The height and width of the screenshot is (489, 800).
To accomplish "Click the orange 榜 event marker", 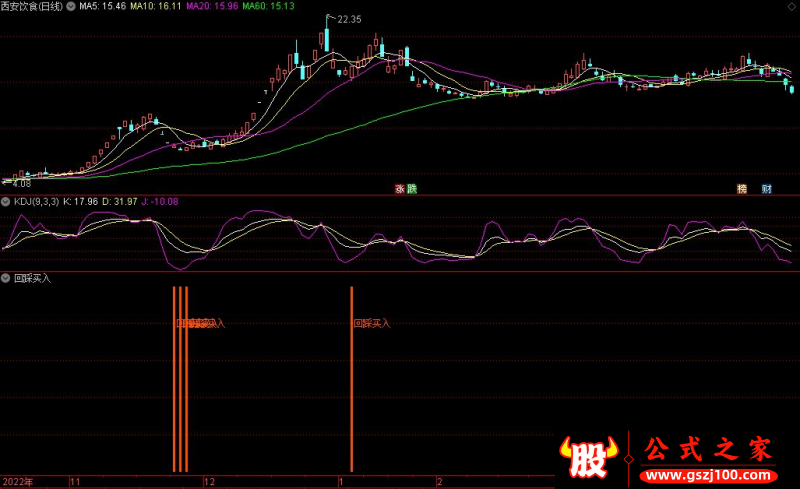I will pyautogui.click(x=742, y=188).
